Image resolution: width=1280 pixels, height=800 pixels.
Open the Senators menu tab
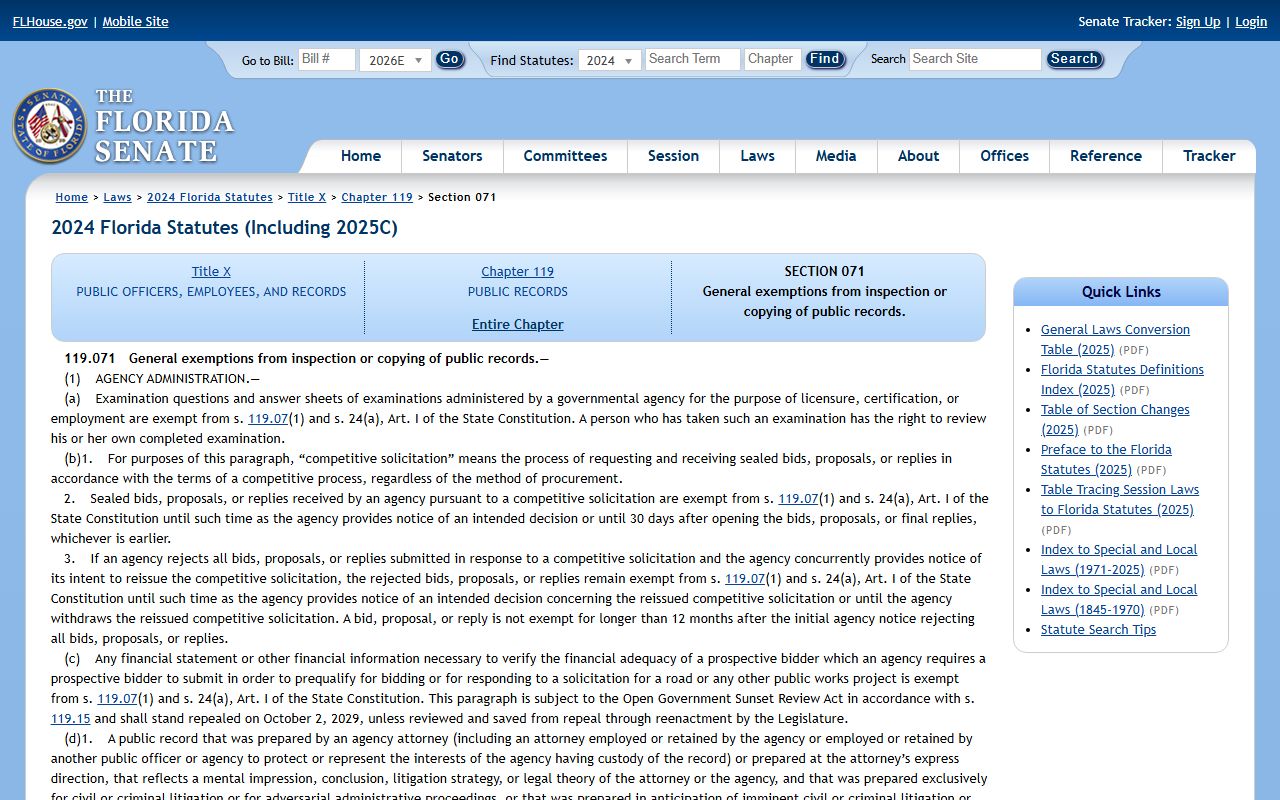452,156
